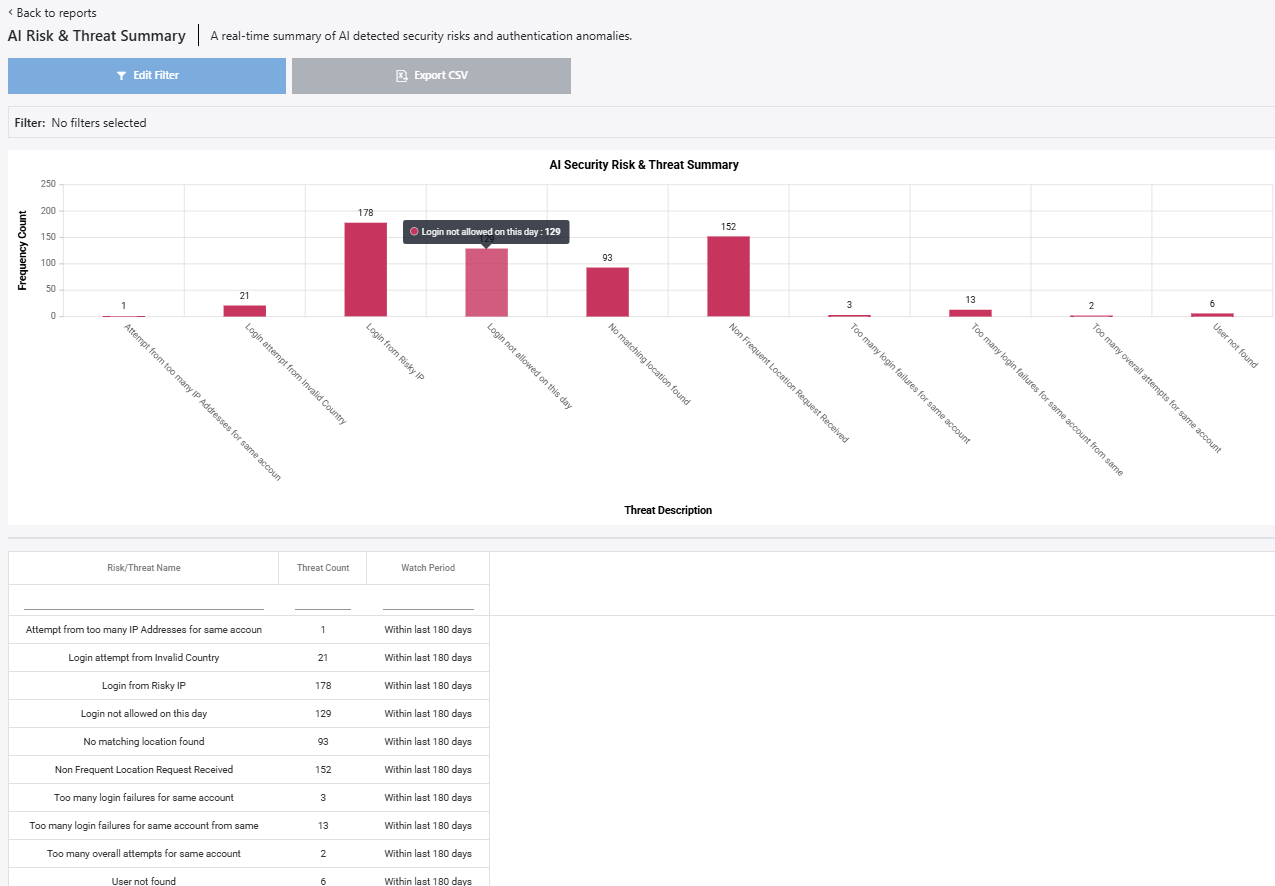Sort by Threat Count column header

tap(323, 568)
